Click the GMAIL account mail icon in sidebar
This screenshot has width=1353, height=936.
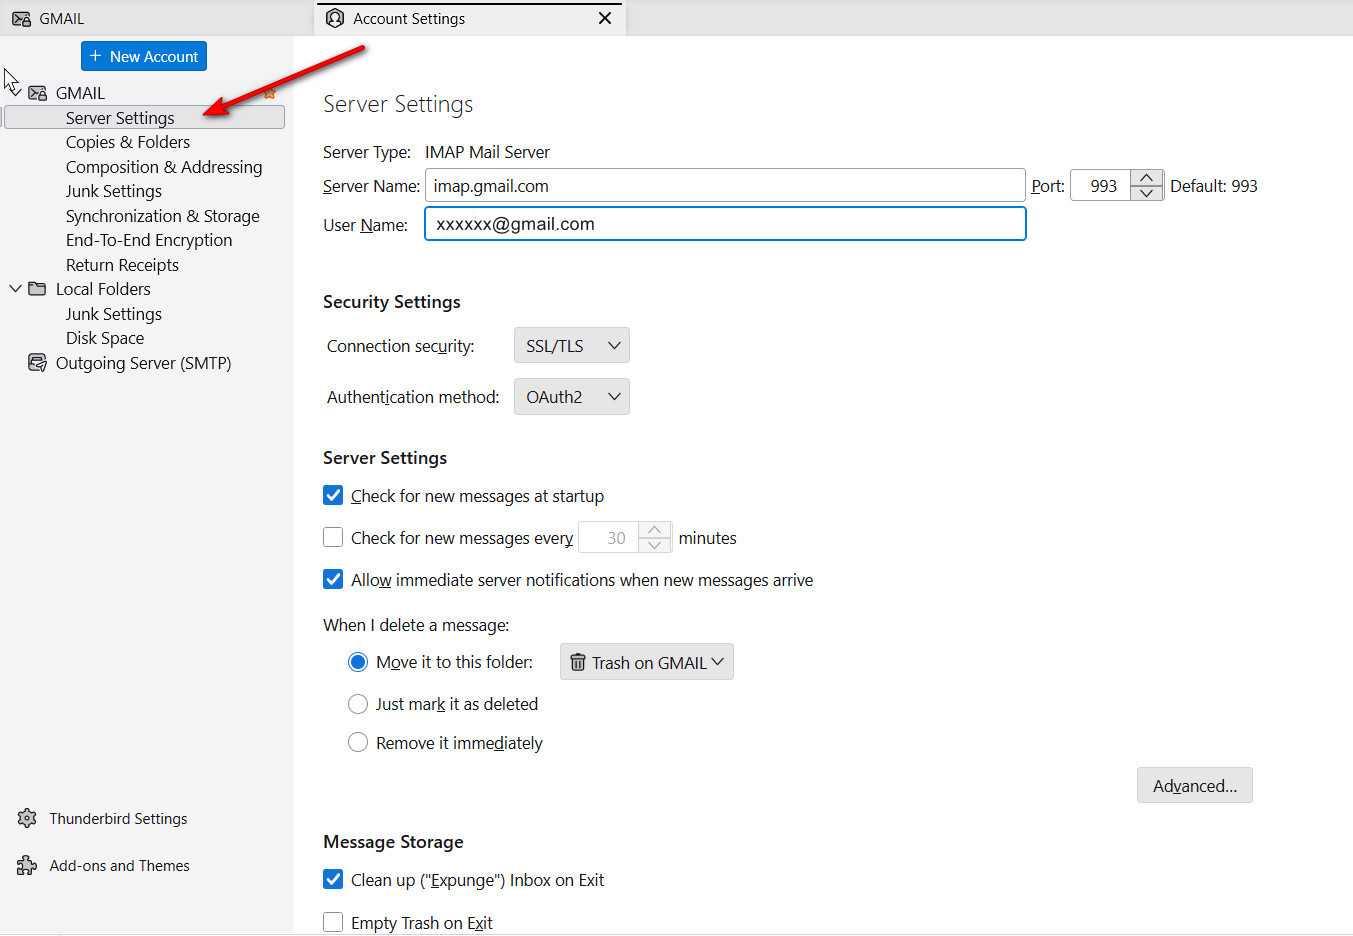tap(37, 93)
